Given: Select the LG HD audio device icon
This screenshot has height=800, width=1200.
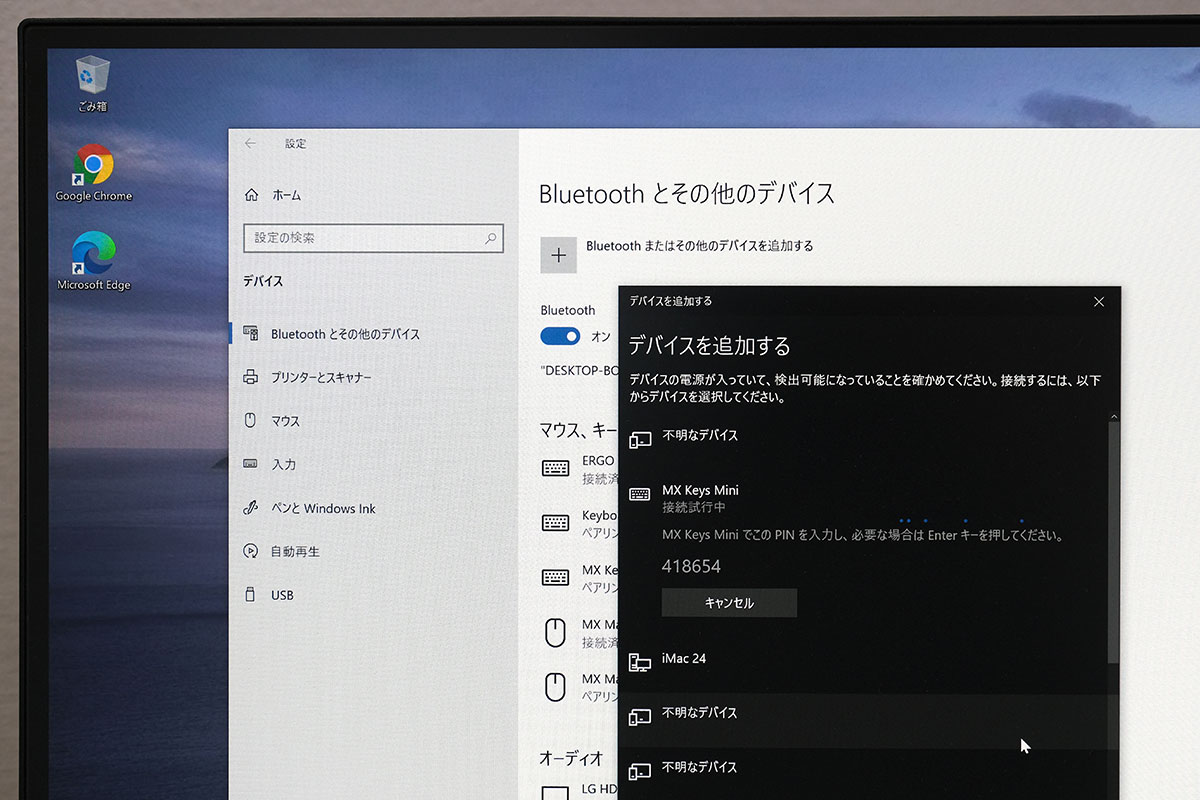Looking at the screenshot, I should [555, 792].
